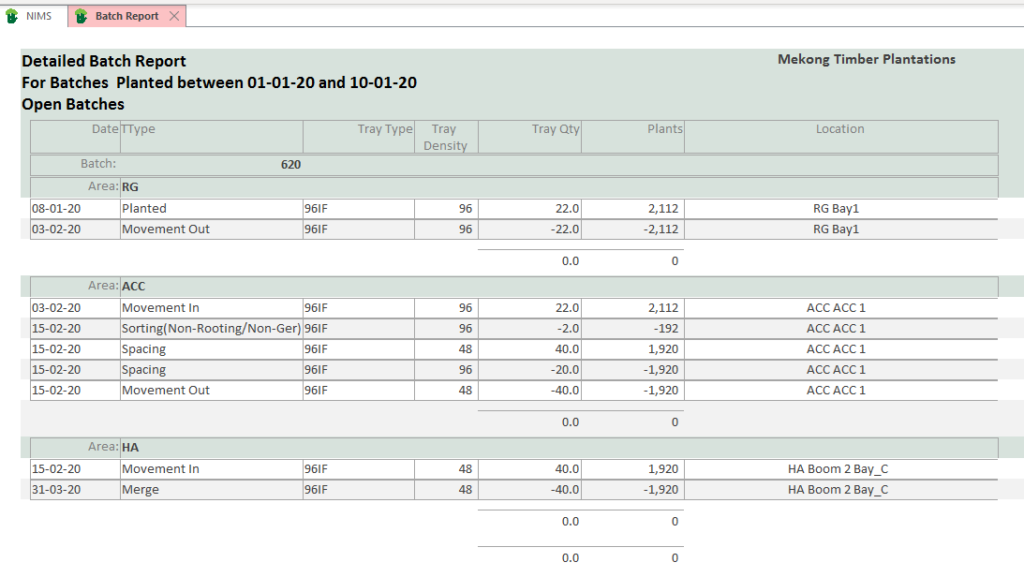
Task: Click the Batch Report tab icon
Action: (x=81, y=16)
